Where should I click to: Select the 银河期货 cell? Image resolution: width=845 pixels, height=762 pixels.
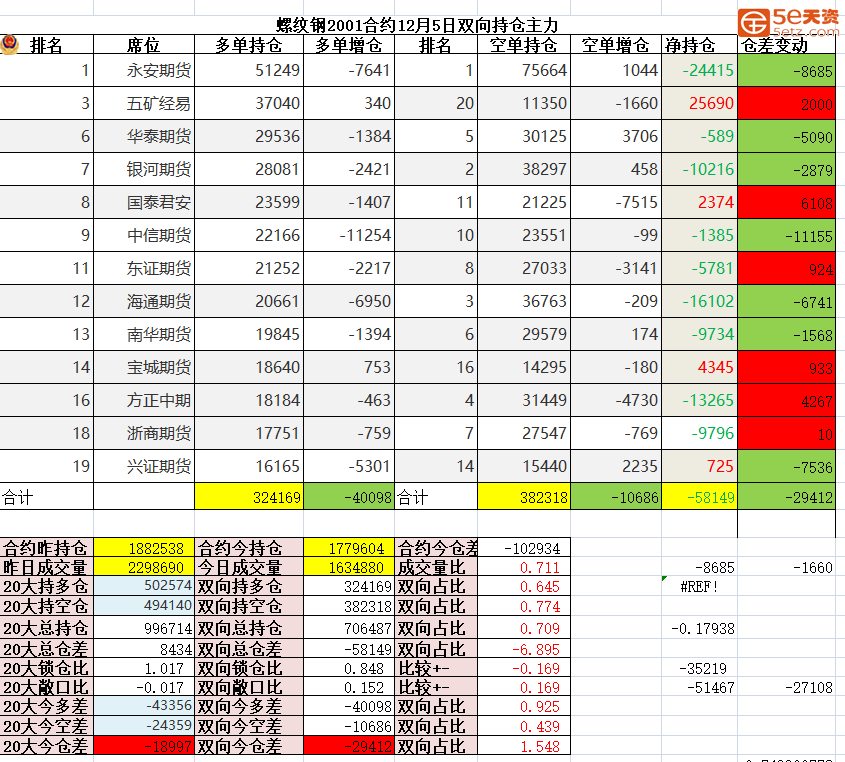pyautogui.click(x=144, y=169)
